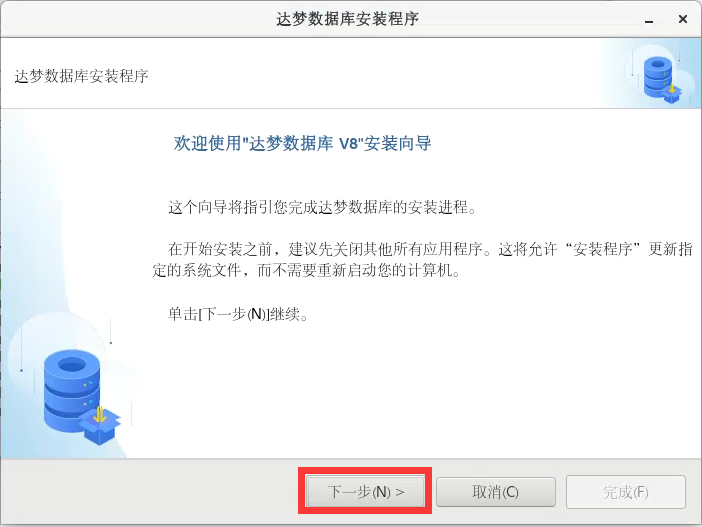The width and height of the screenshot is (702, 527).
Task: Click the empty button bar left of 下一步
Action: [148, 492]
